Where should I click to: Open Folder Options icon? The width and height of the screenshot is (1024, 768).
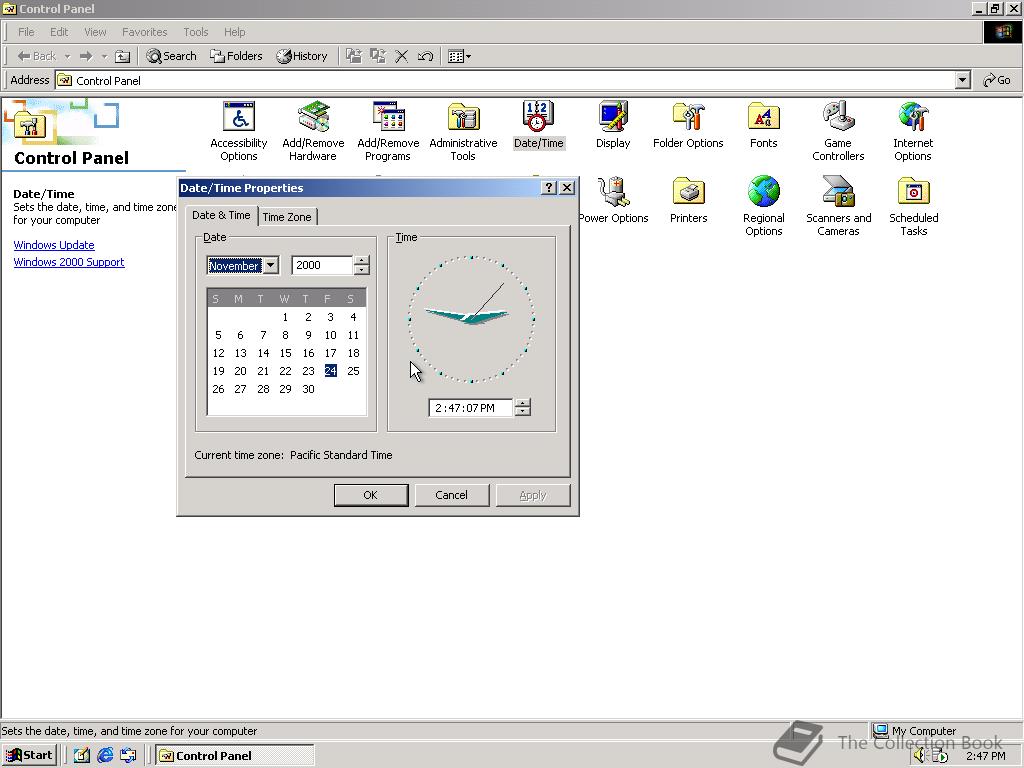click(688, 125)
